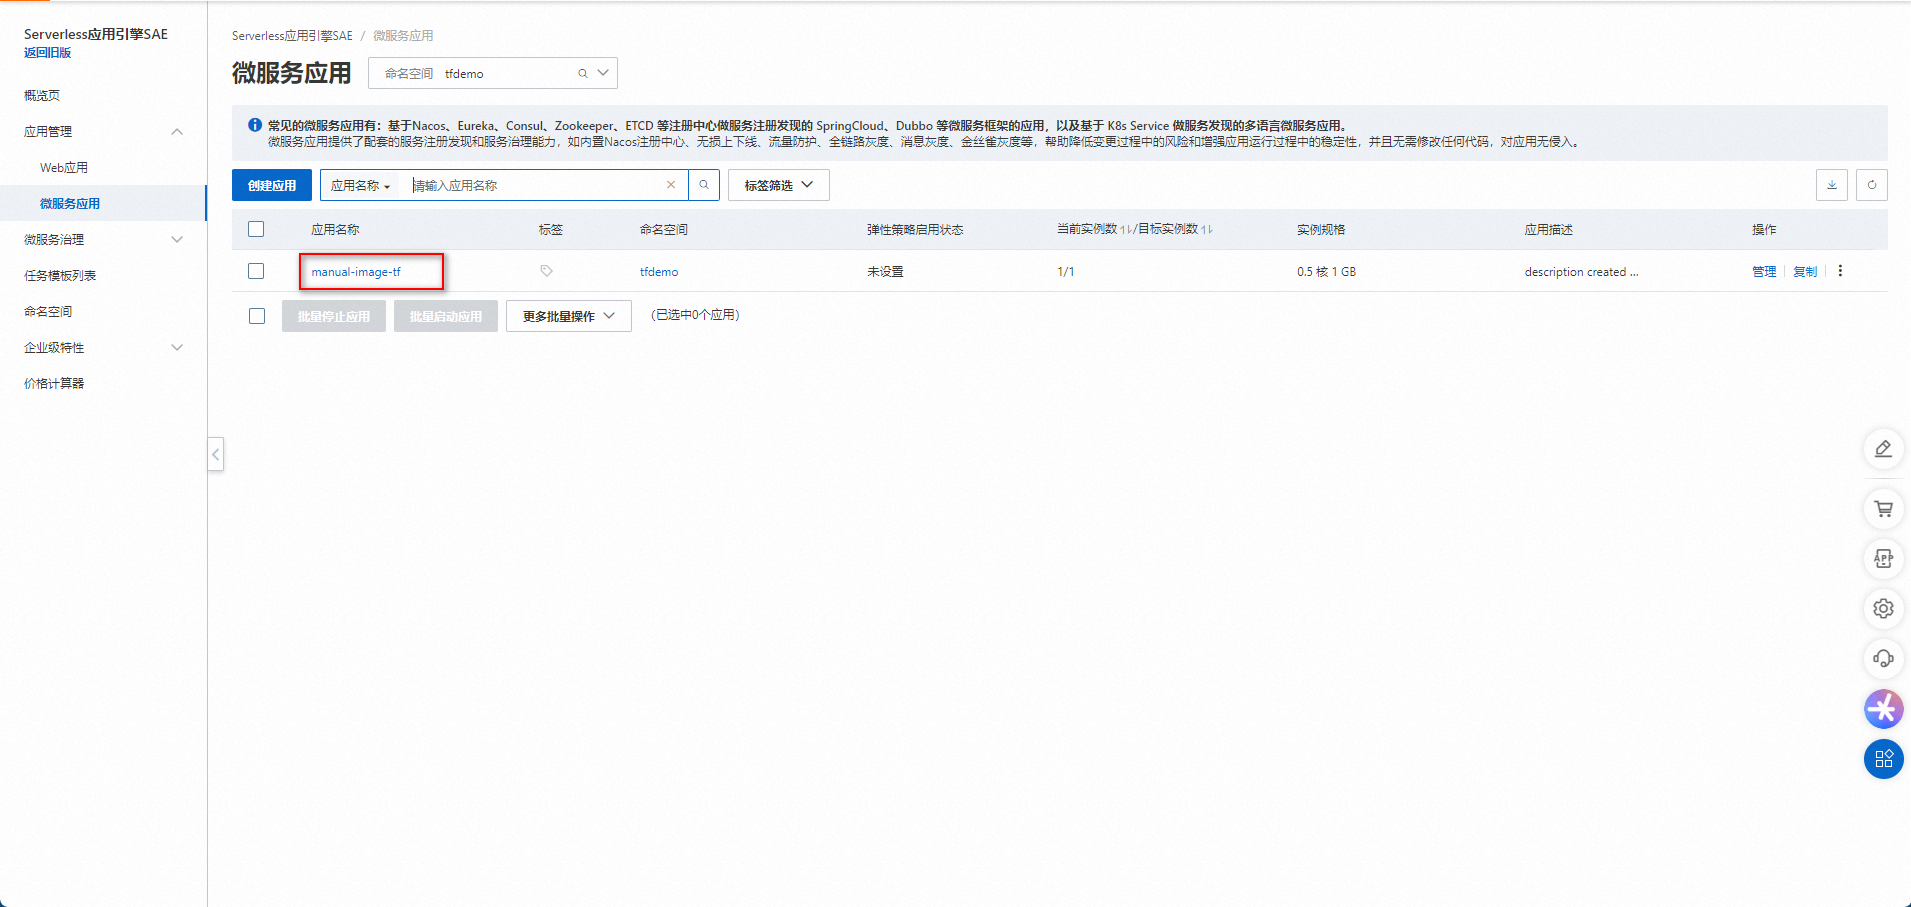This screenshot has height=907, width=1911.
Task: Click the info icon in the notice banner
Action: click(255, 125)
